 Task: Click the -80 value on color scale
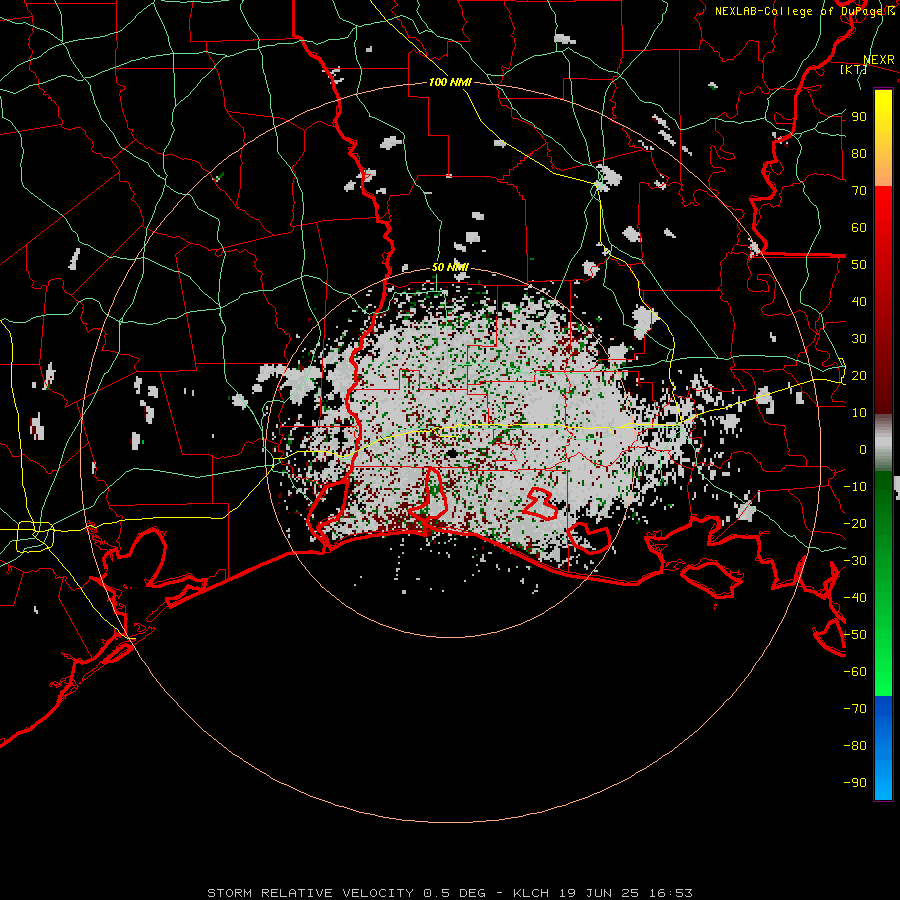click(x=855, y=746)
